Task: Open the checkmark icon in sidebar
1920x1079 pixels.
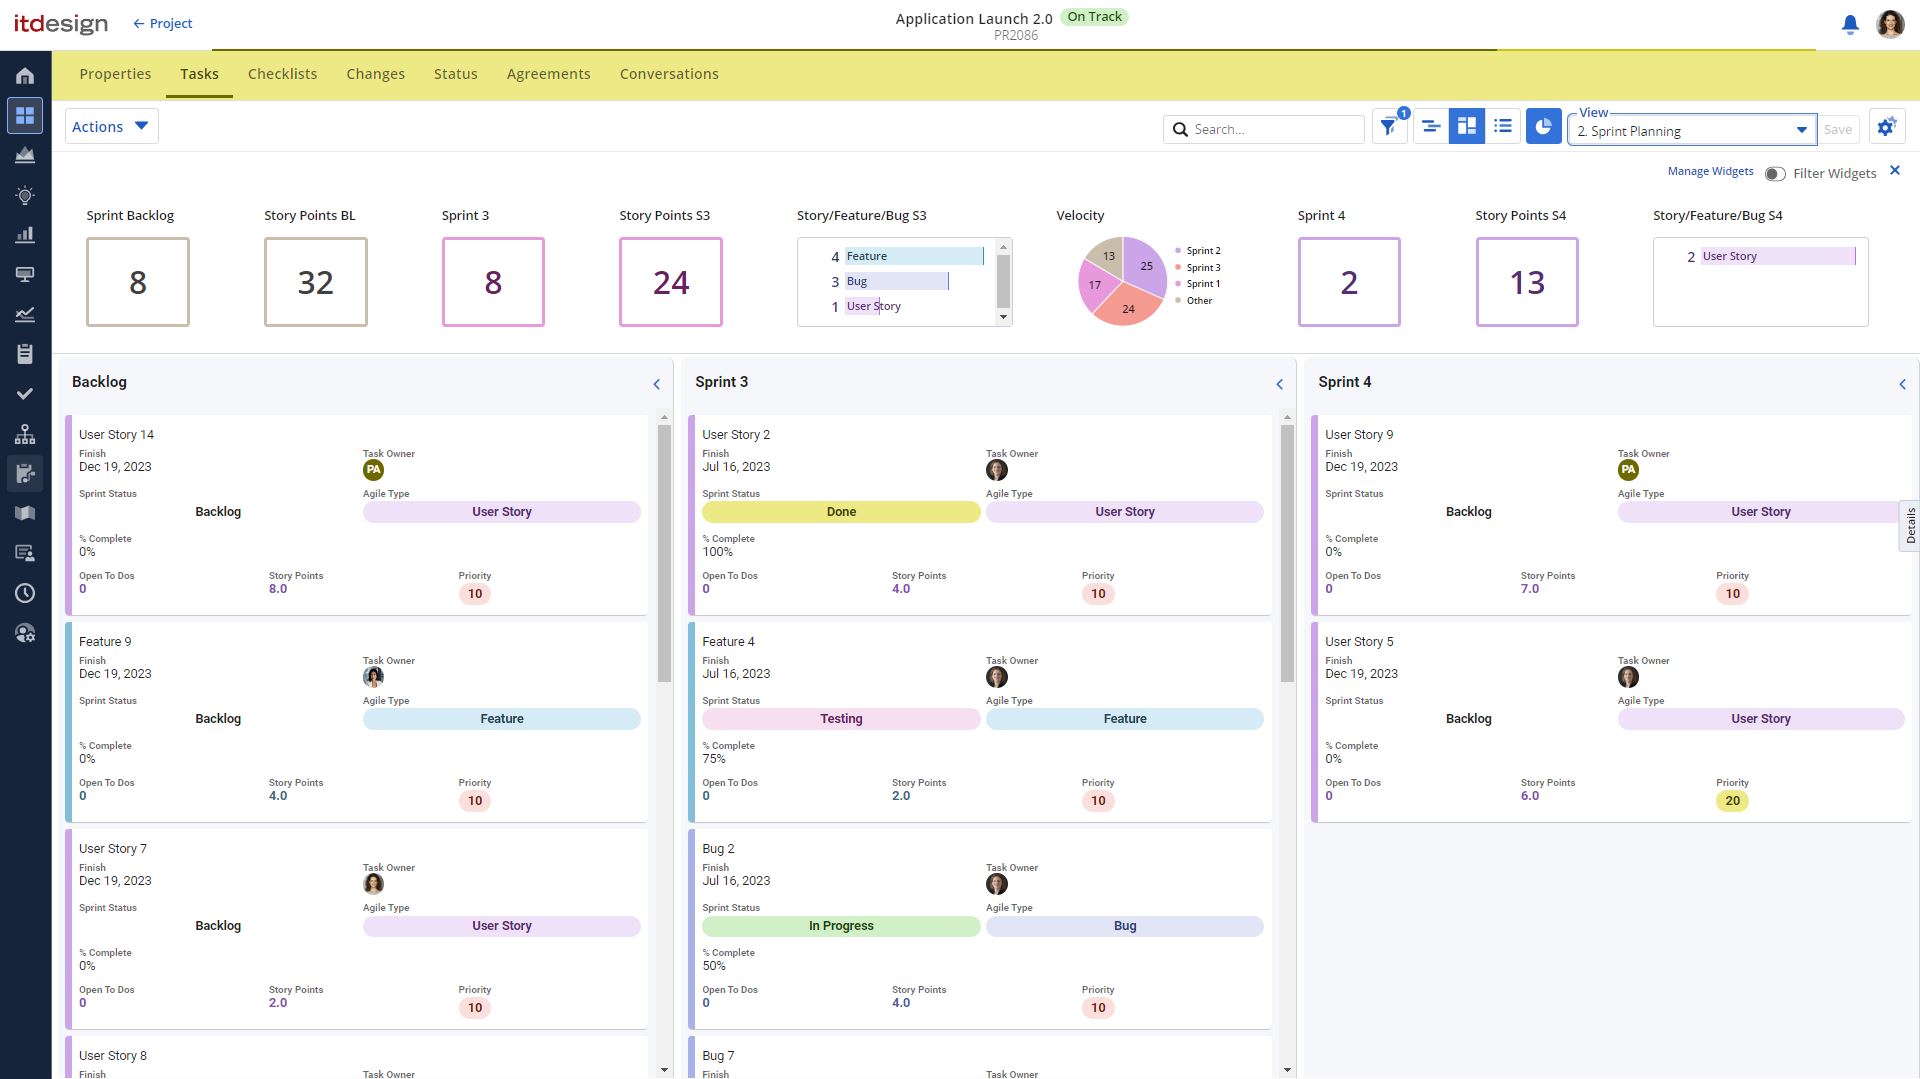Action: pos(25,394)
